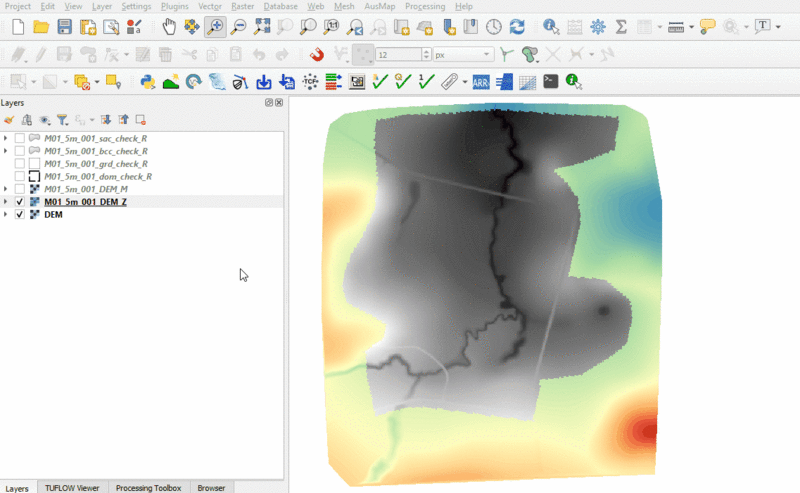Click the filter legend icon in Layers panel

tap(62, 119)
